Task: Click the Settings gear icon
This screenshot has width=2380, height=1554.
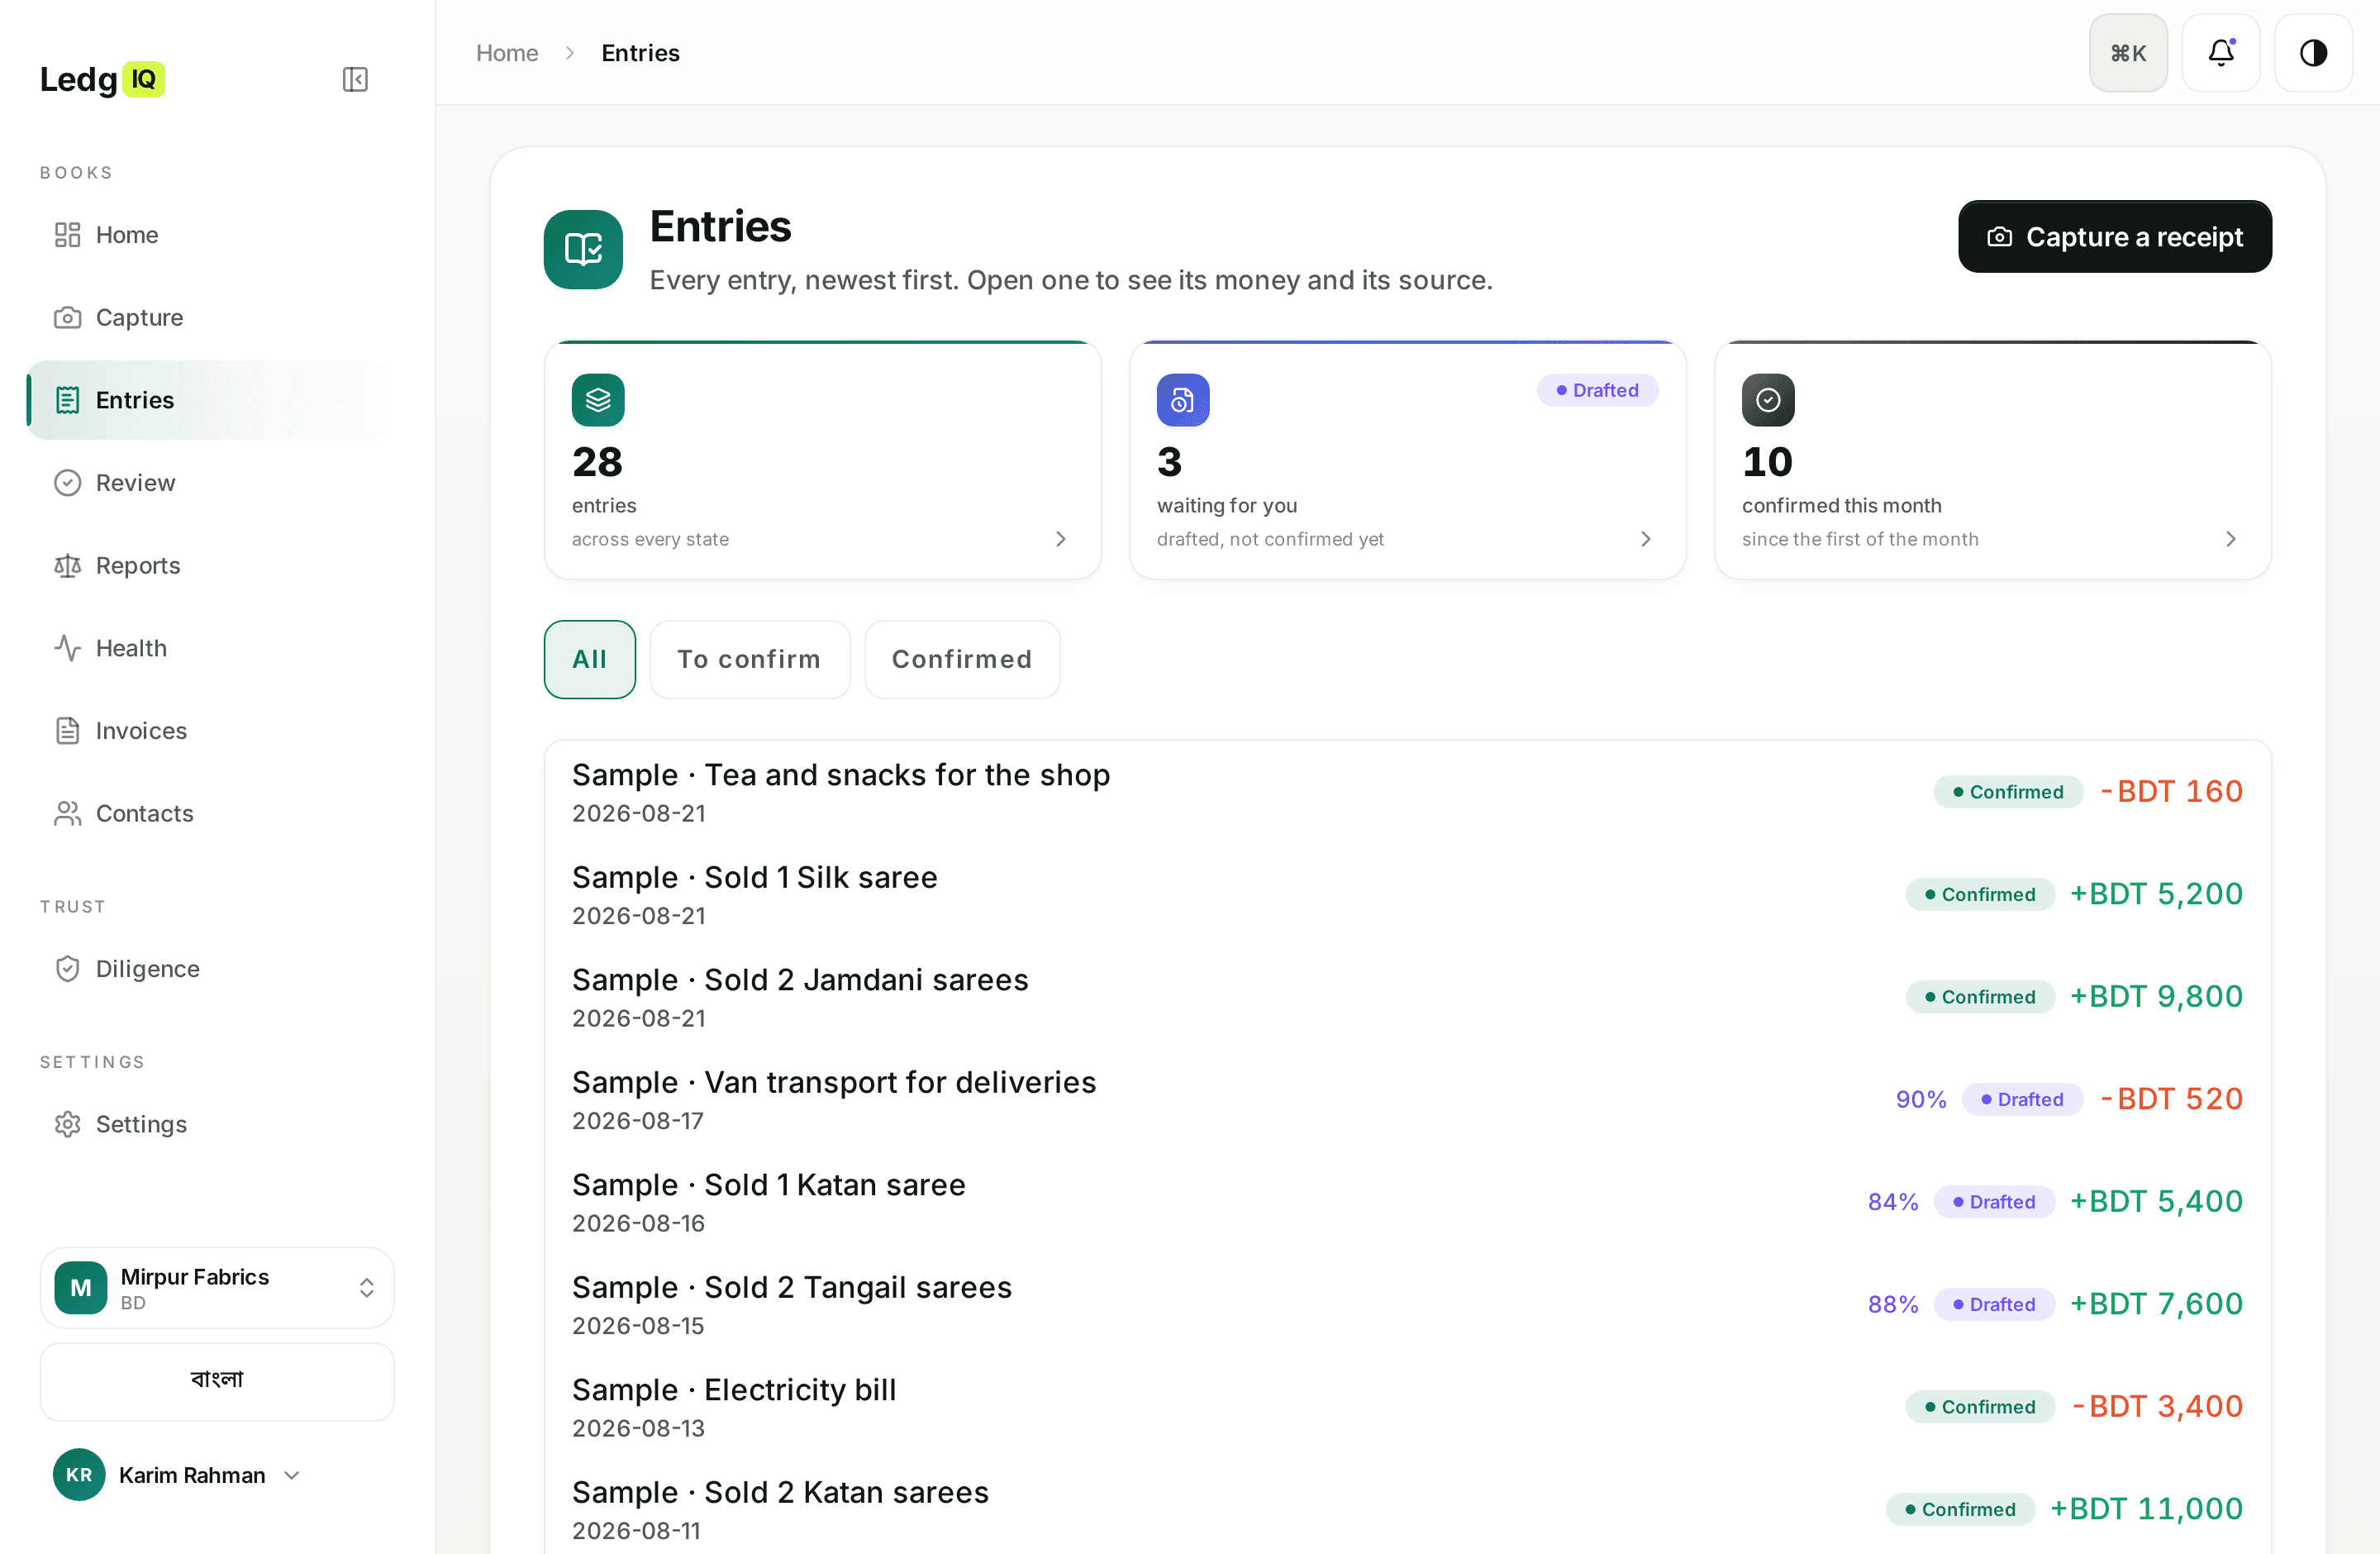Action: pos(67,1124)
